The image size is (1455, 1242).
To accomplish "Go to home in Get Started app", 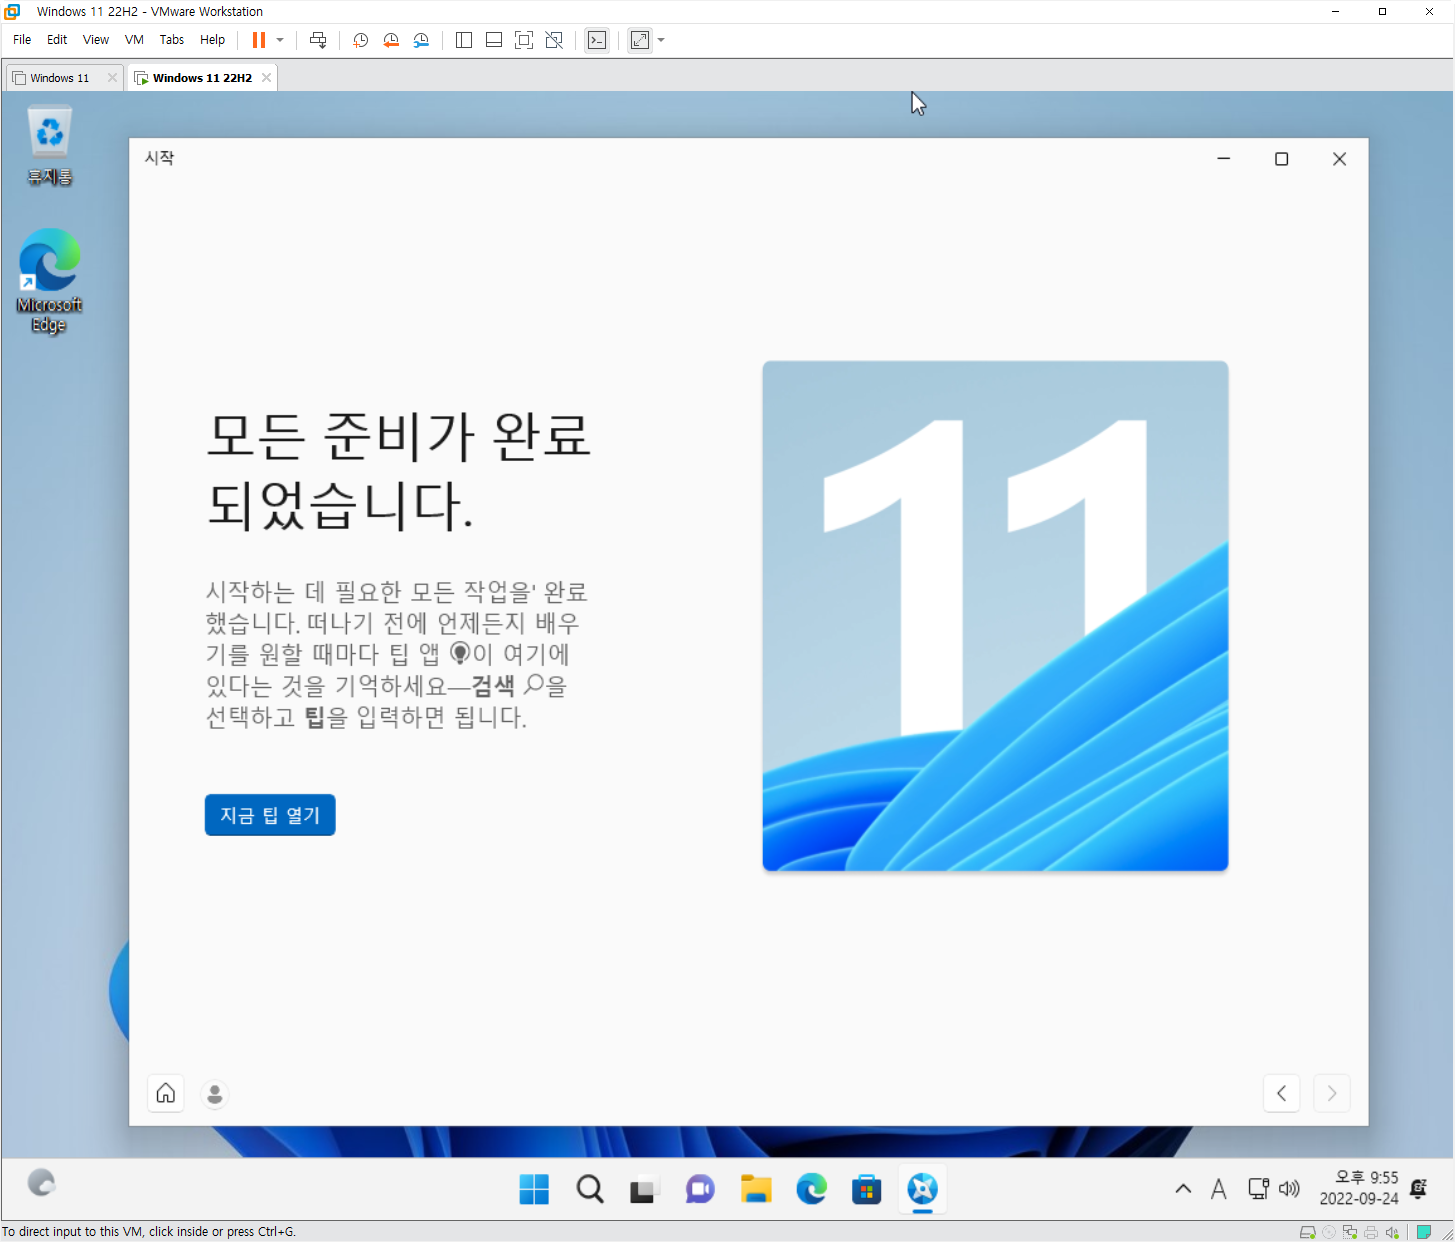I will (x=166, y=1093).
